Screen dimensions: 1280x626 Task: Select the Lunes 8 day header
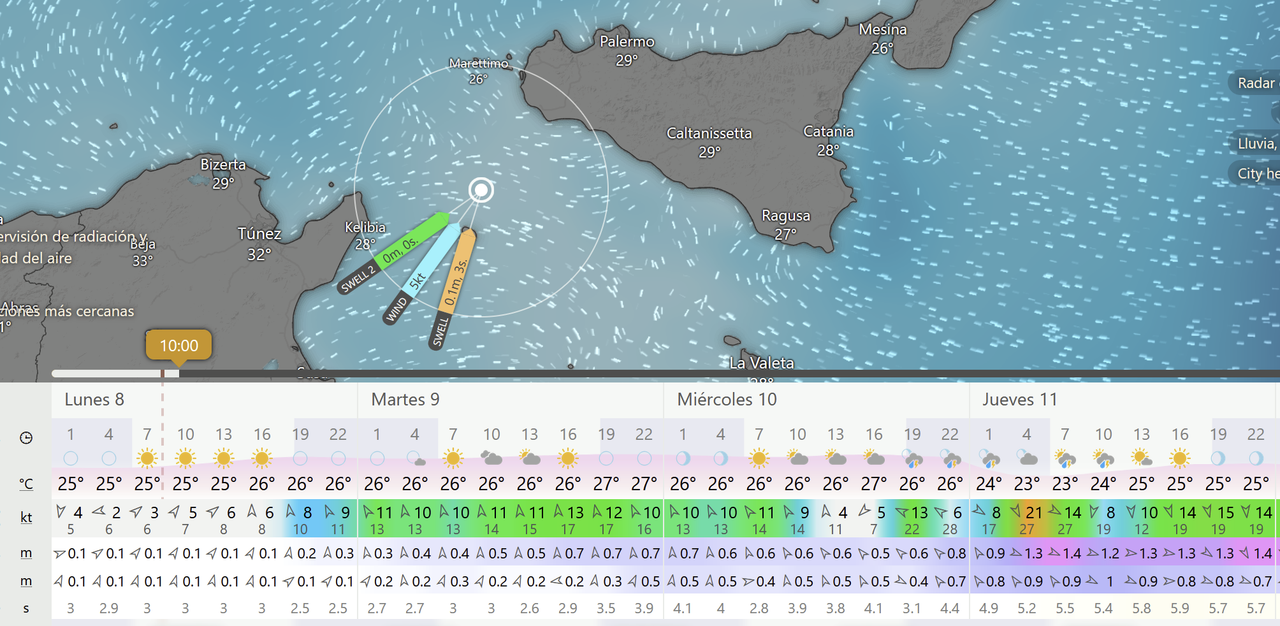pyautogui.click(x=94, y=399)
